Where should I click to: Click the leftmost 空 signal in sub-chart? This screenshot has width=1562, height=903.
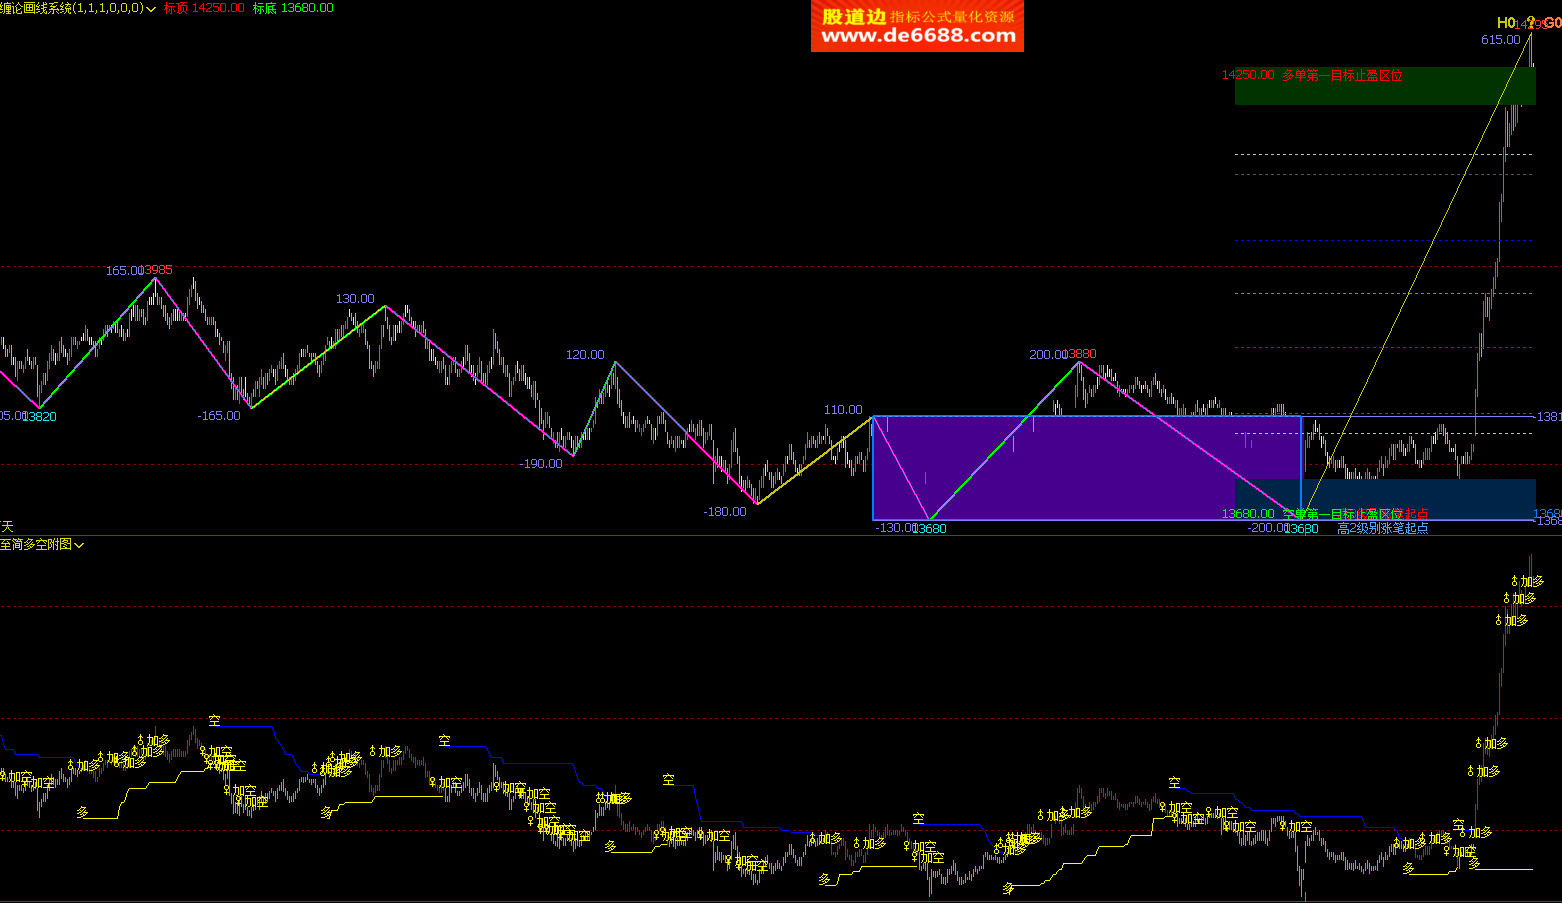point(214,720)
